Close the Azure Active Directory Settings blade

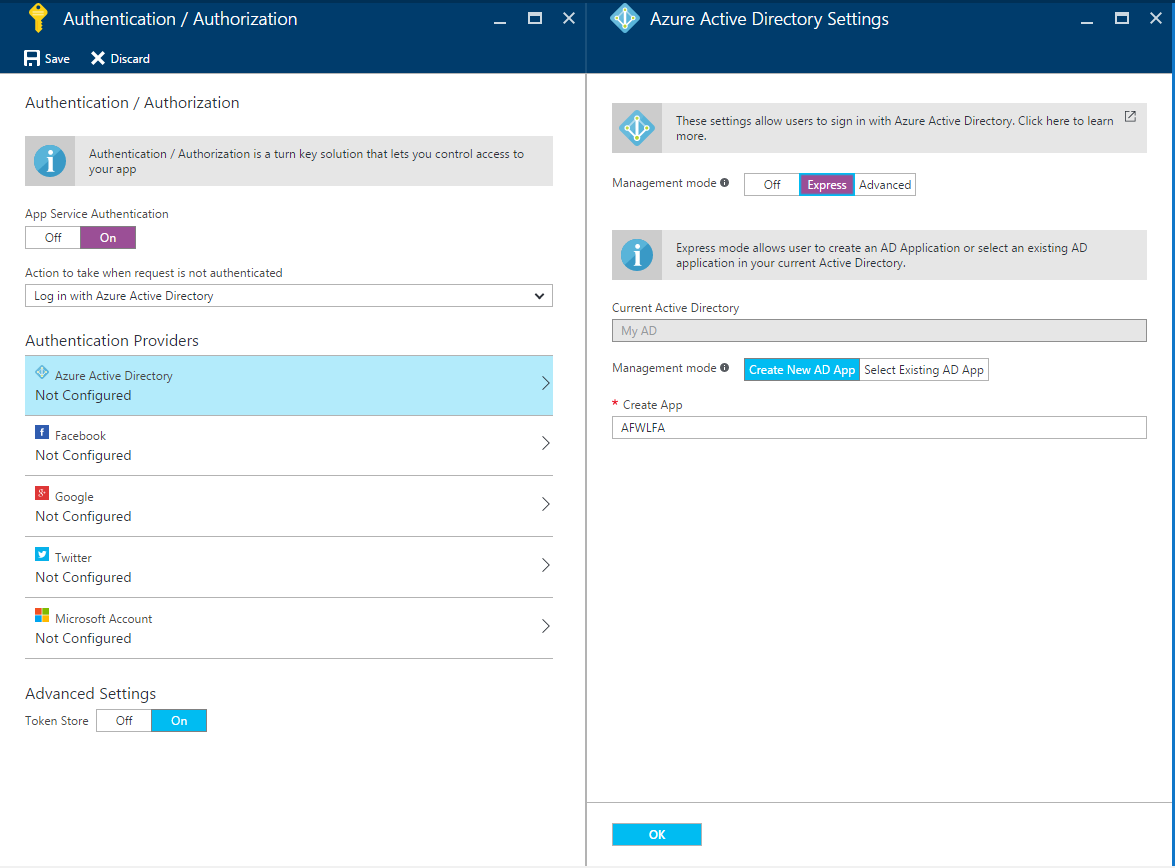click(1156, 18)
